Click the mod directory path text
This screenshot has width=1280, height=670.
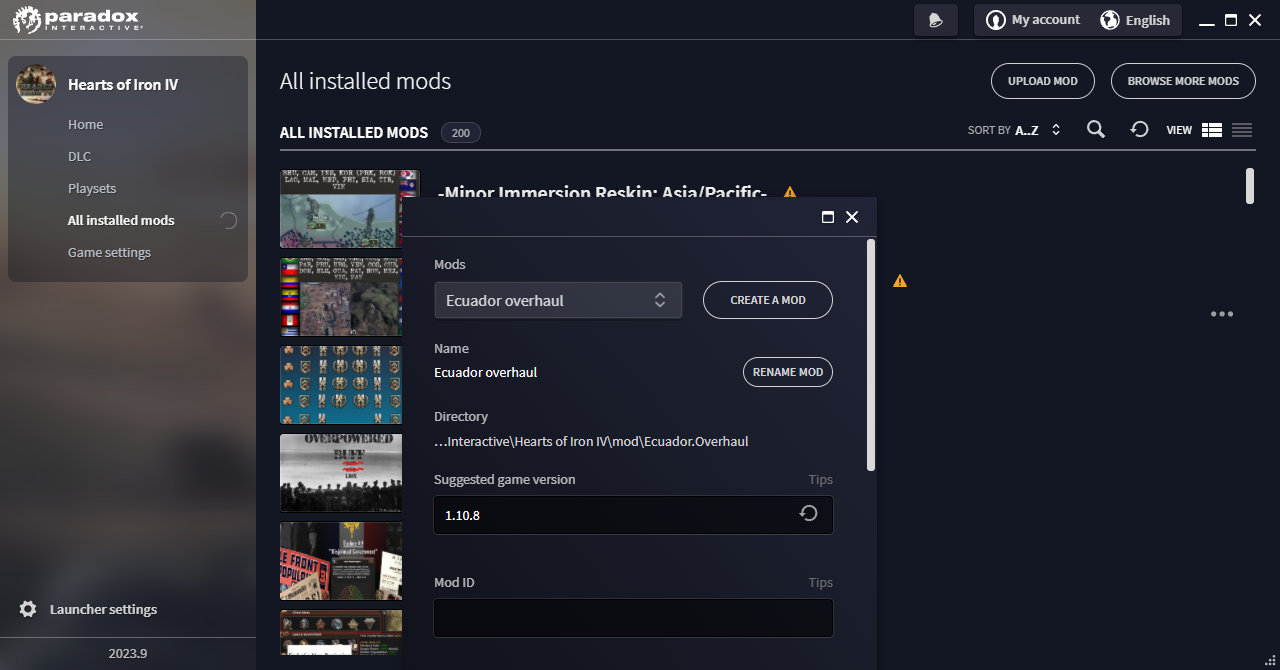[591, 441]
